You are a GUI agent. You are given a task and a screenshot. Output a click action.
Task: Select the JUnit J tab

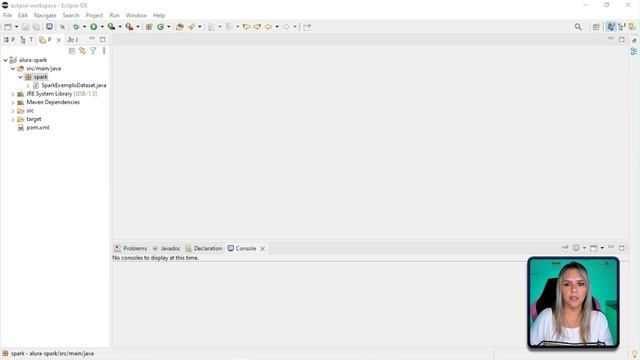click(73, 40)
